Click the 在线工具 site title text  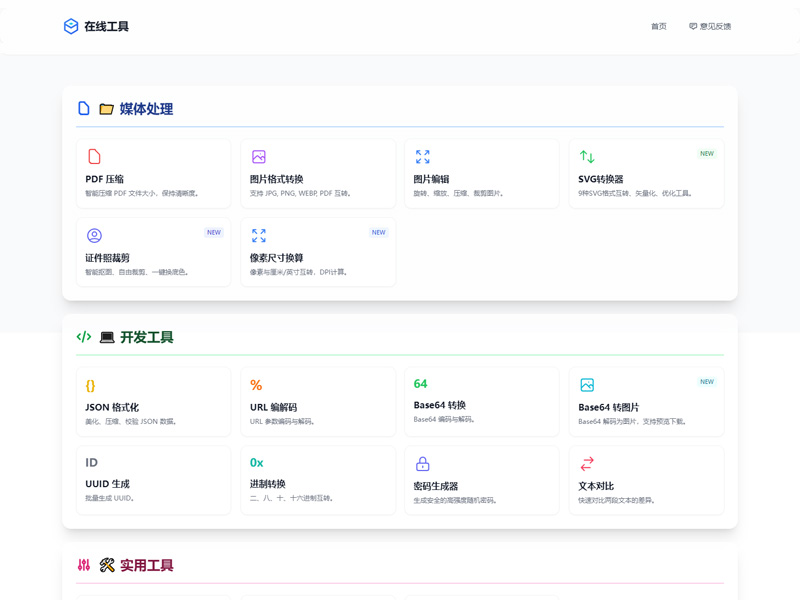106,26
